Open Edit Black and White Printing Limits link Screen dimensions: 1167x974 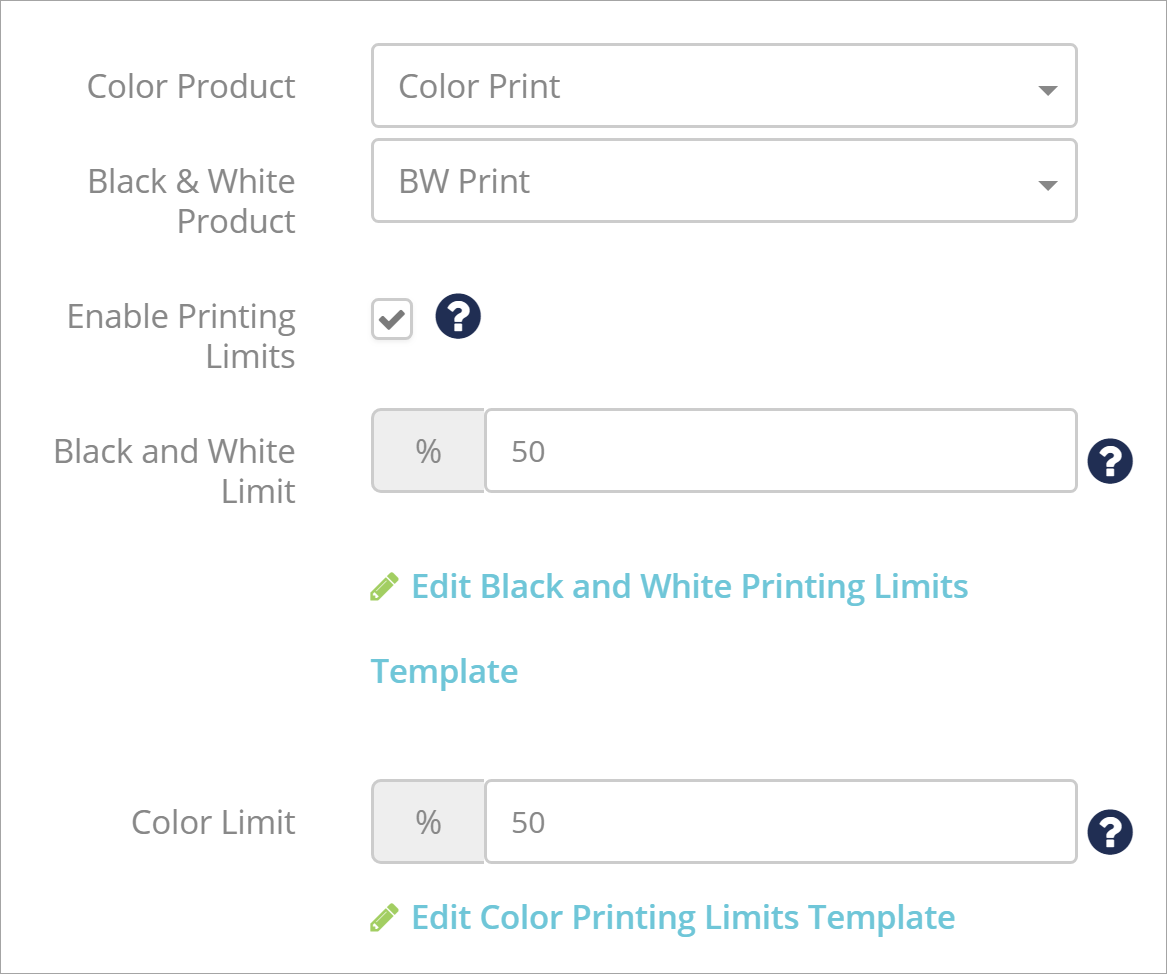[689, 587]
